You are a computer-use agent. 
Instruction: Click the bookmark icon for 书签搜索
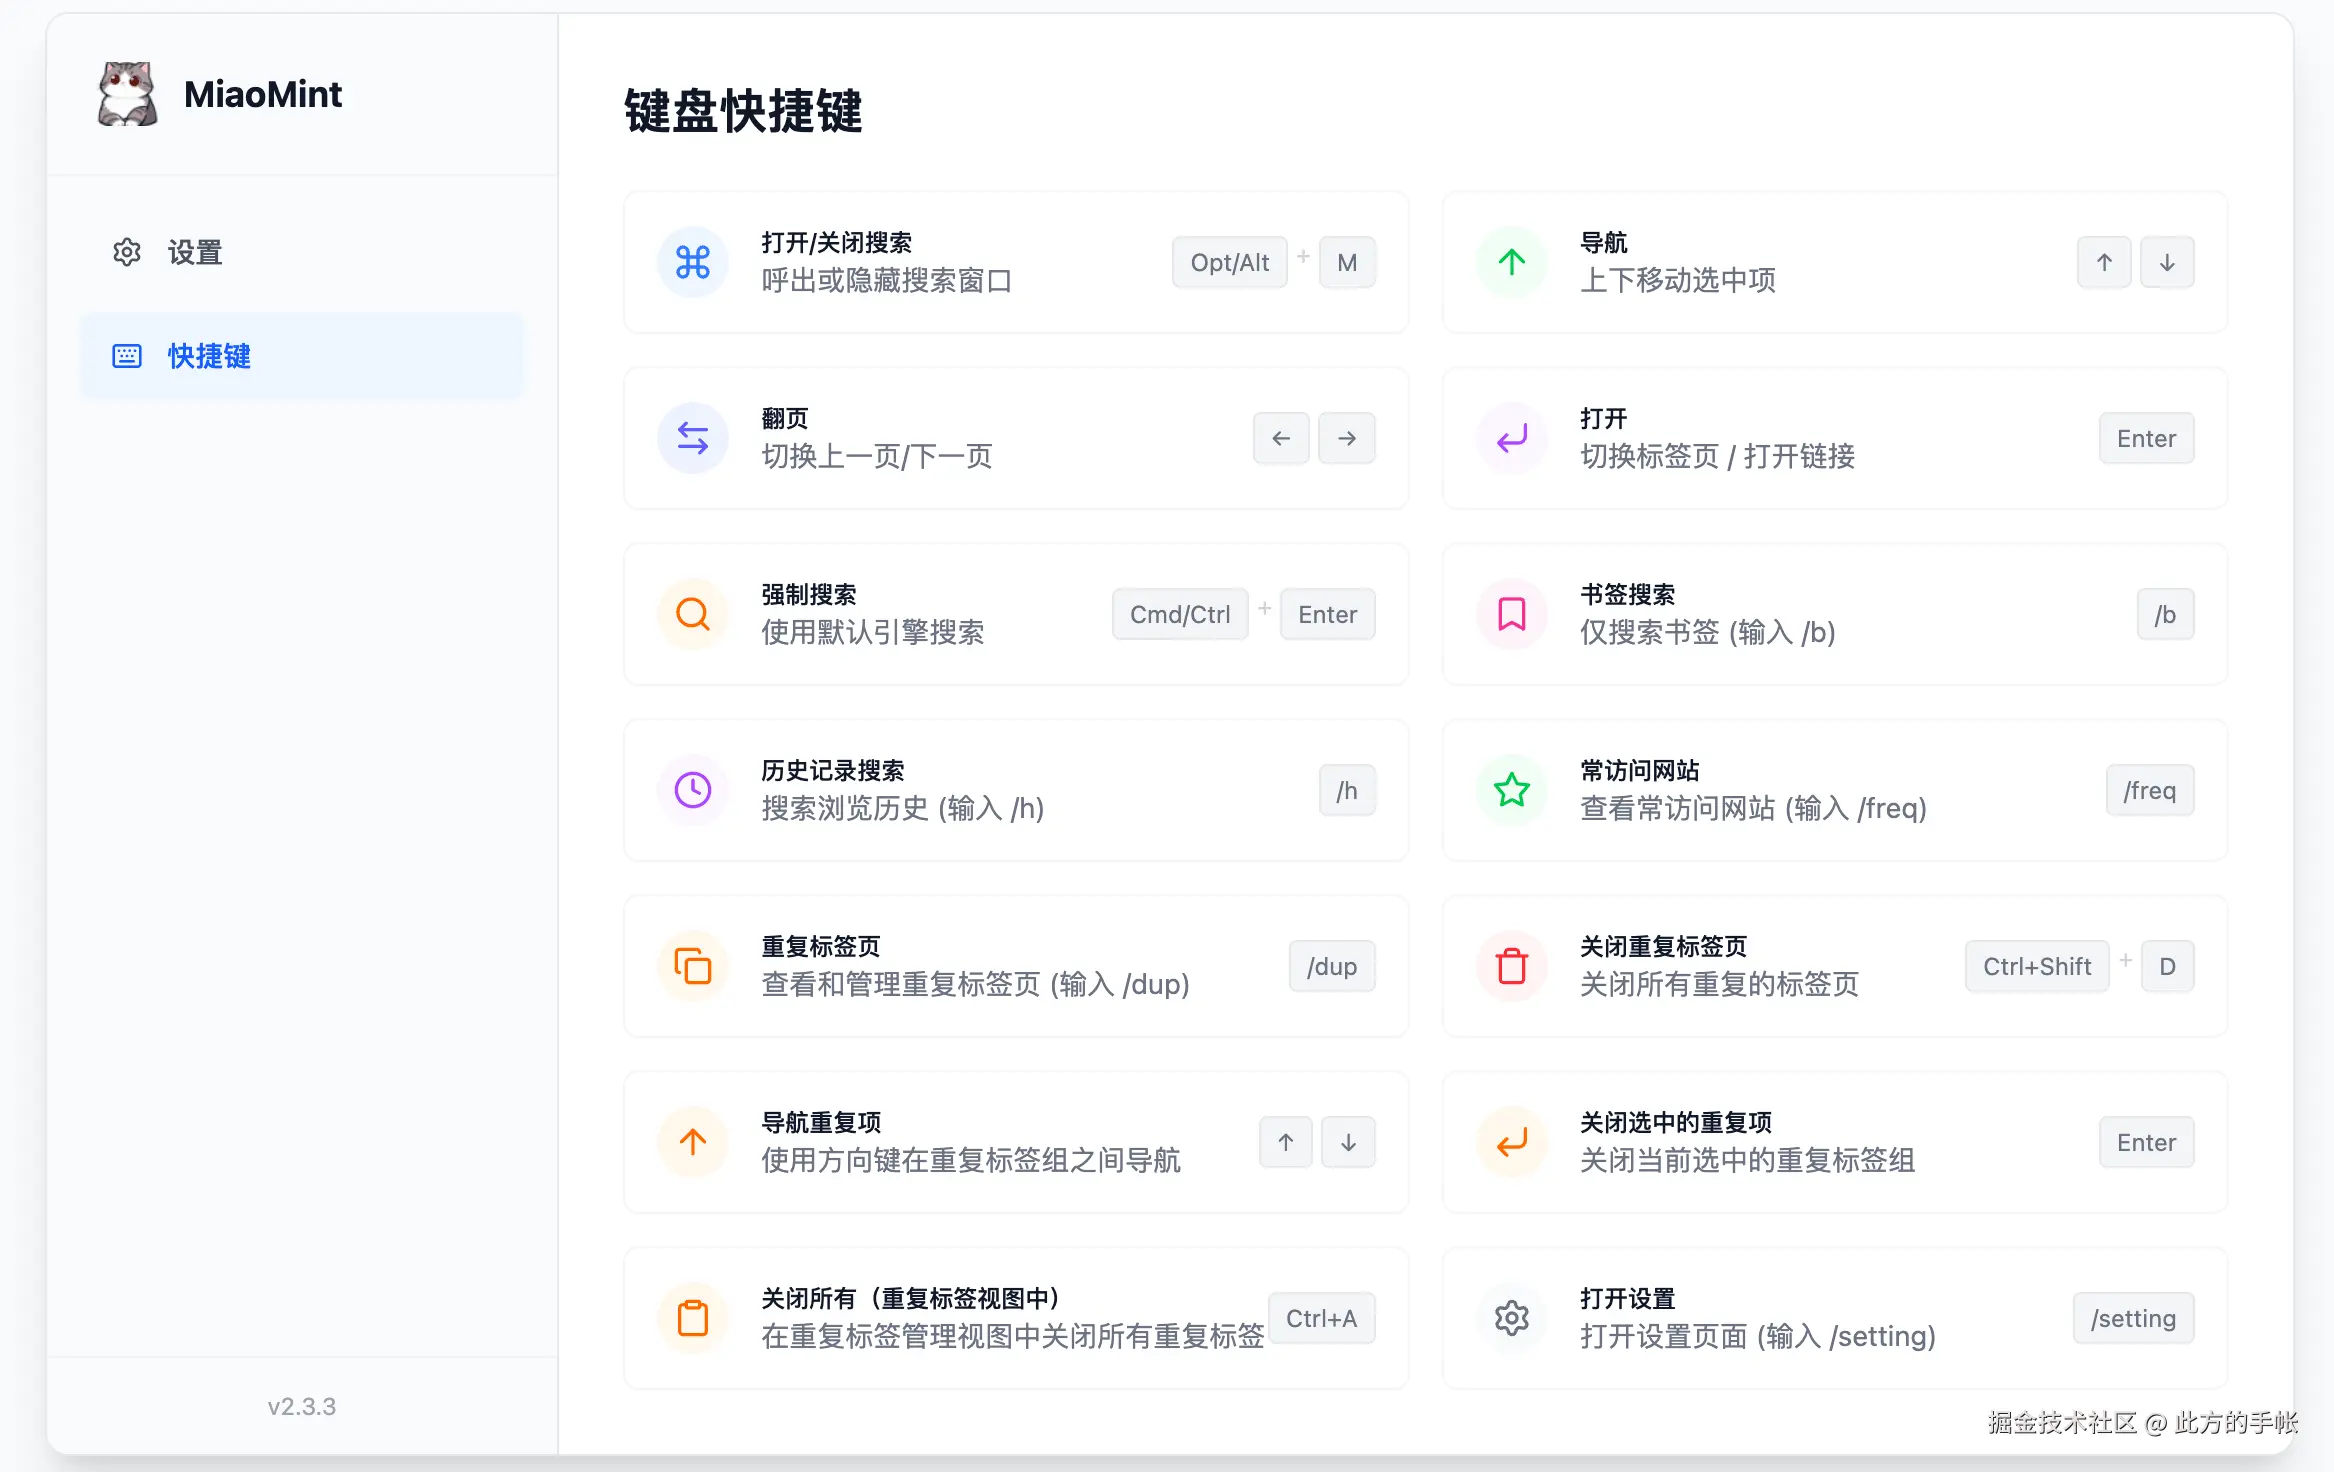(1511, 614)
